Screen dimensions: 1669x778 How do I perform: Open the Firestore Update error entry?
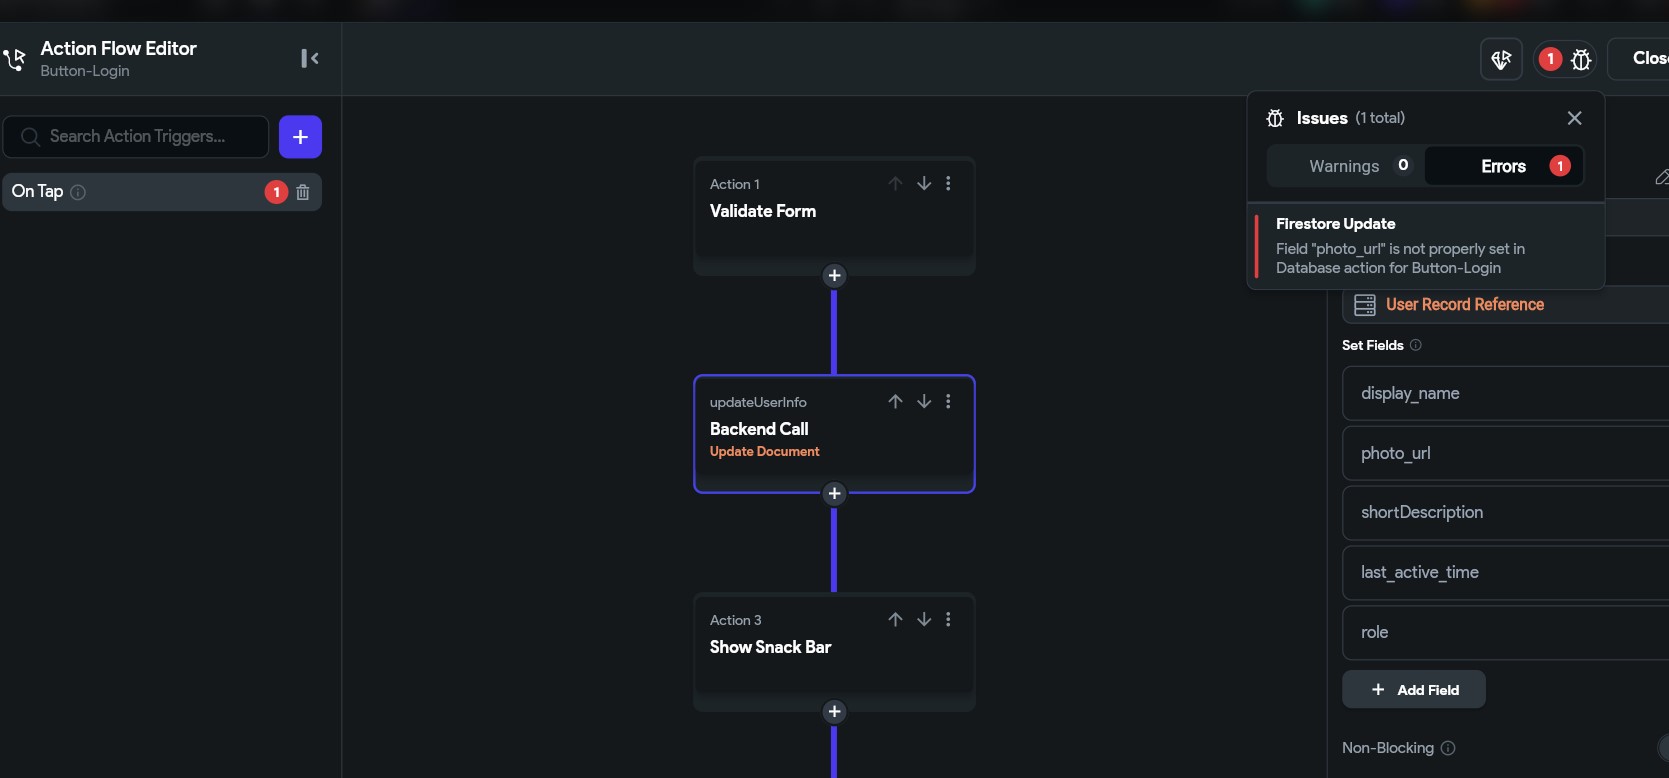(1426, 246)
